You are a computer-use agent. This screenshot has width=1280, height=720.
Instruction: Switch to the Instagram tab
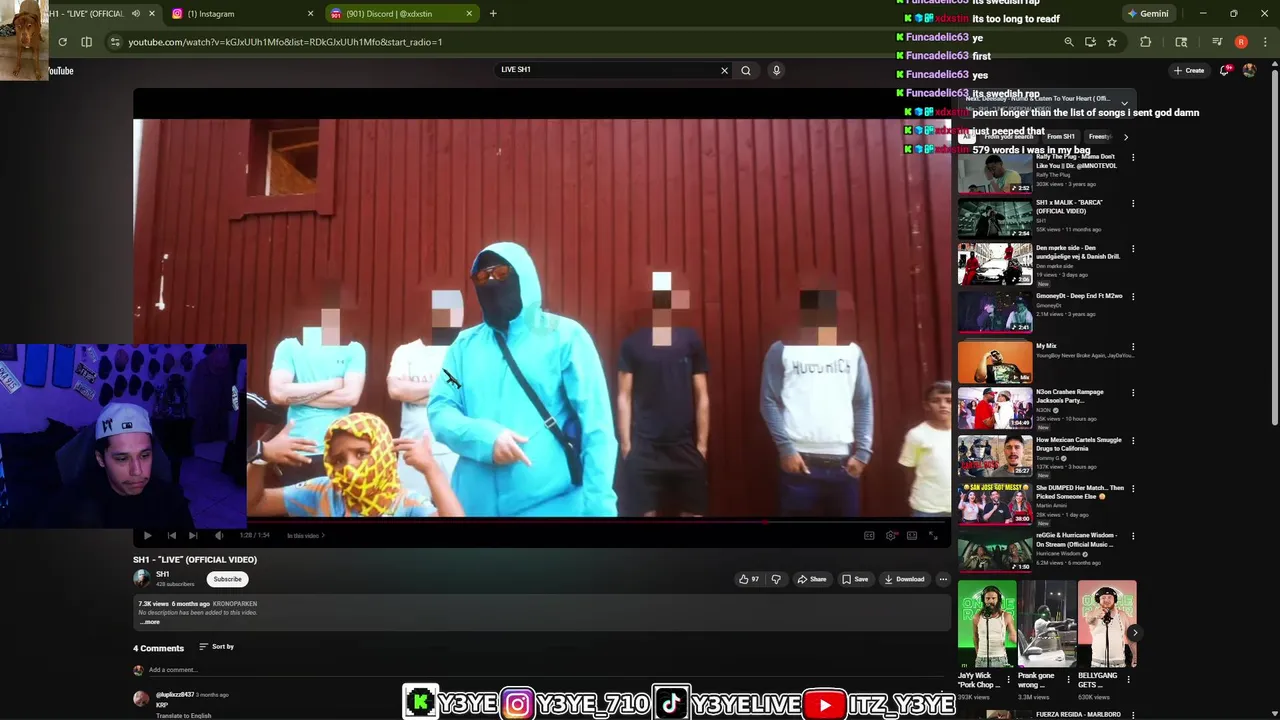tap(242, 14)
